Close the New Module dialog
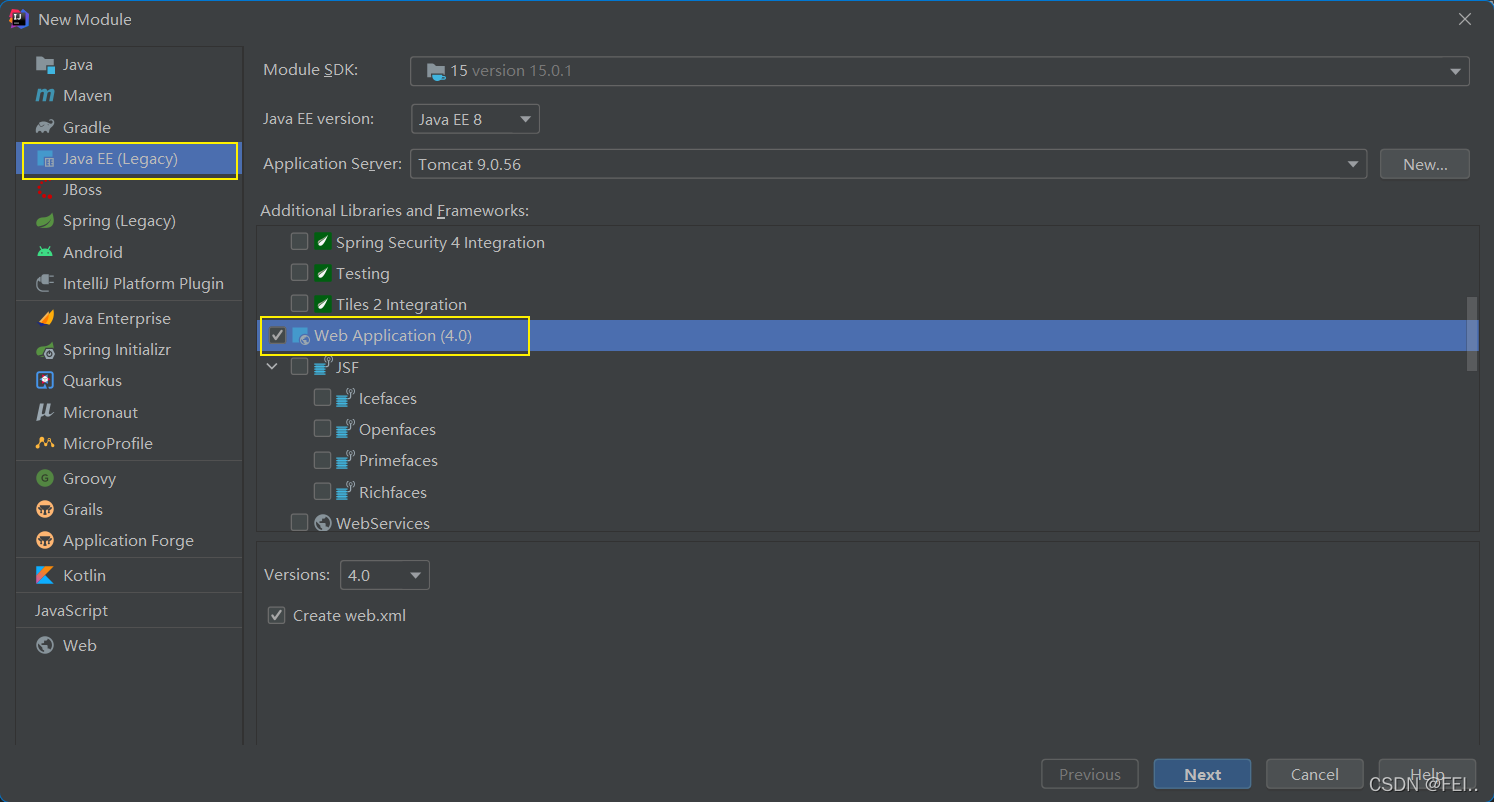The width and height of the screenshot is (1494, 802). (x=1465, y=19)
